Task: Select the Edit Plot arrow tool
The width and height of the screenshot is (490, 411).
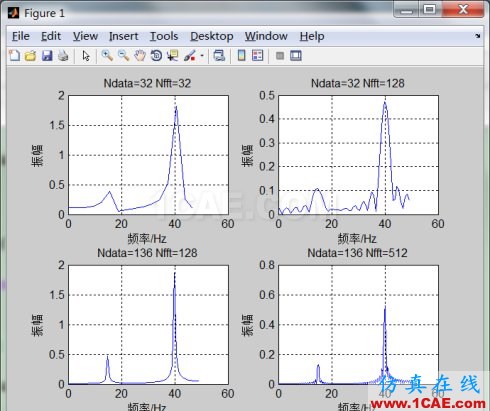Action: click(86, 56)
